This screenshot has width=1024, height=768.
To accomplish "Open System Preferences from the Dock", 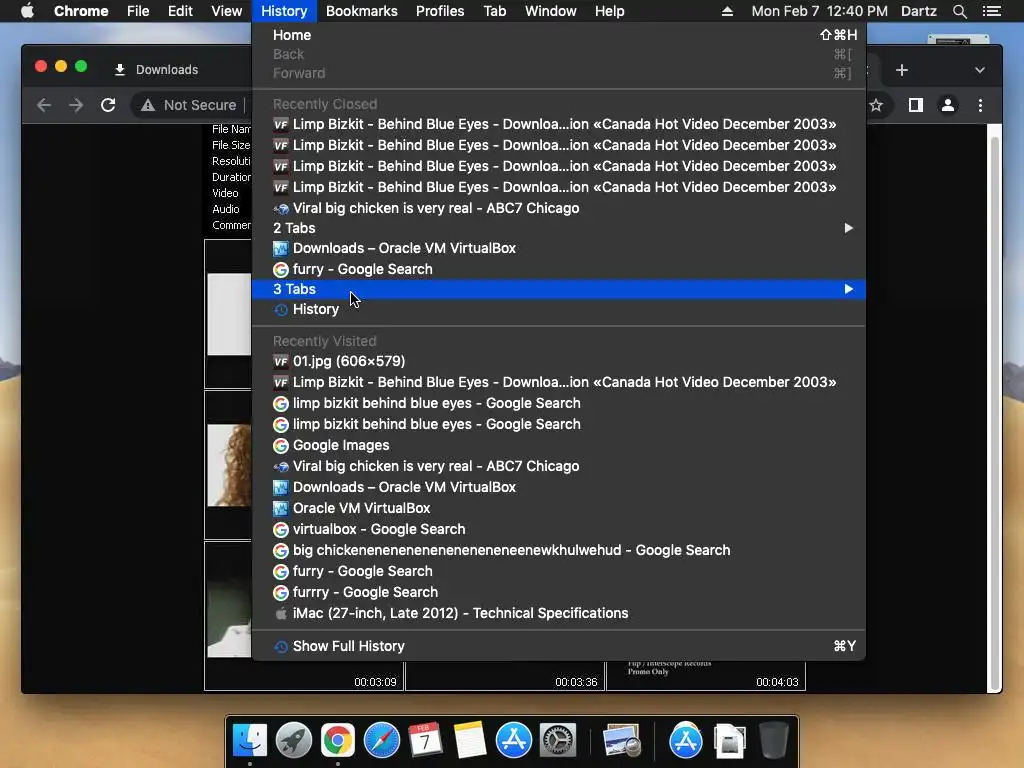I will pos(557,740).
